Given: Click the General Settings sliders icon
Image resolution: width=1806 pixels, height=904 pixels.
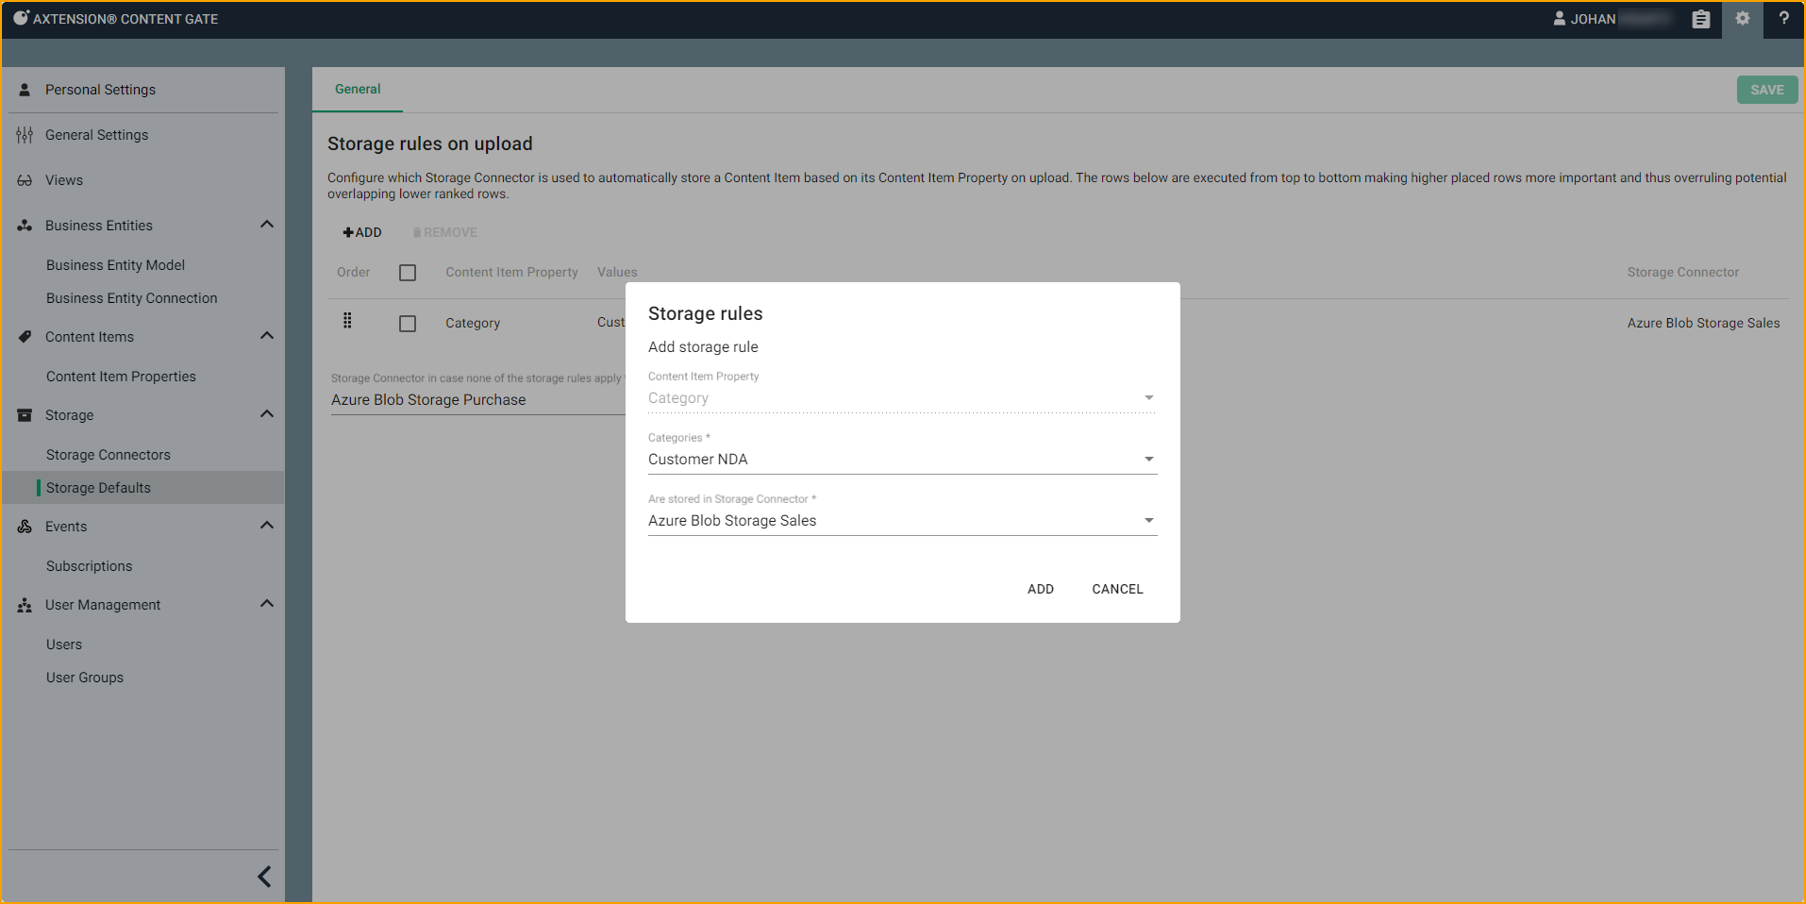Looking at the screenshot, I should click(25, 135).
